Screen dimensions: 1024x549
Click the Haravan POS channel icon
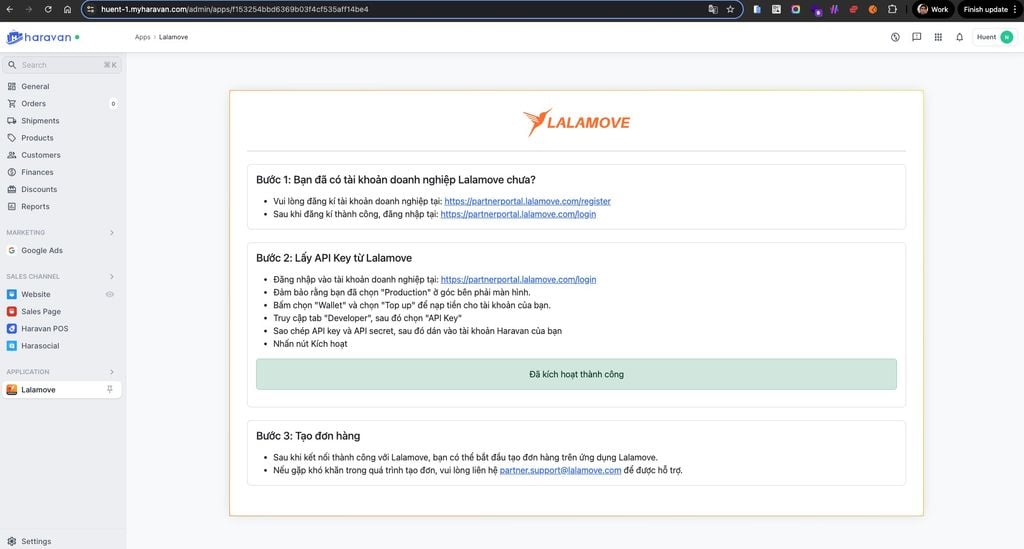[x=12, y=328]
